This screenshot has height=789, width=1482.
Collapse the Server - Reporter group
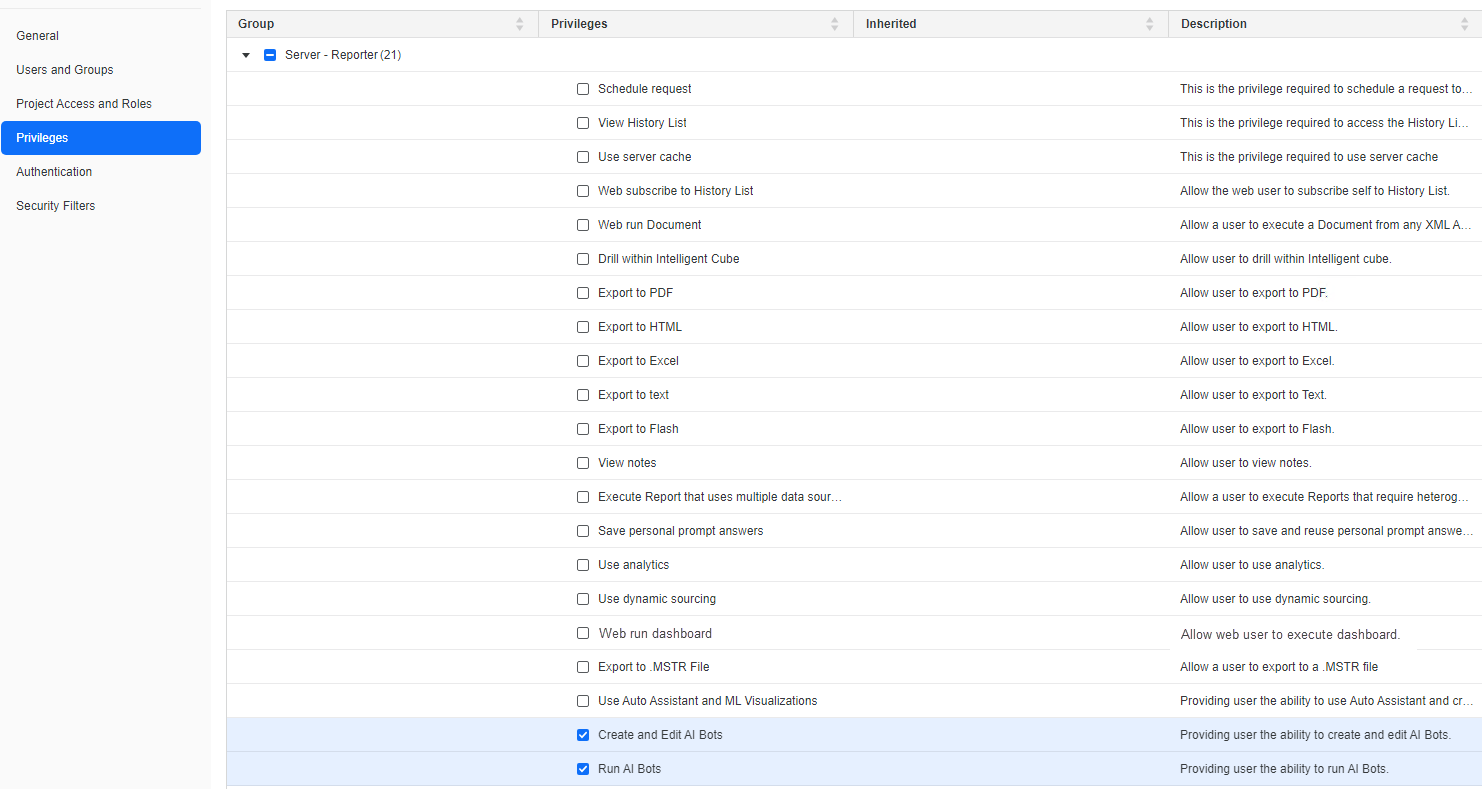[x=246, y=55]
